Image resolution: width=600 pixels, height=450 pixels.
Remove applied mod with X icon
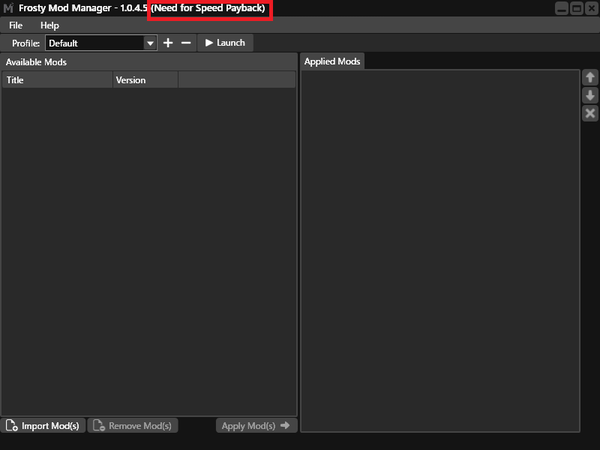[590, 113]
